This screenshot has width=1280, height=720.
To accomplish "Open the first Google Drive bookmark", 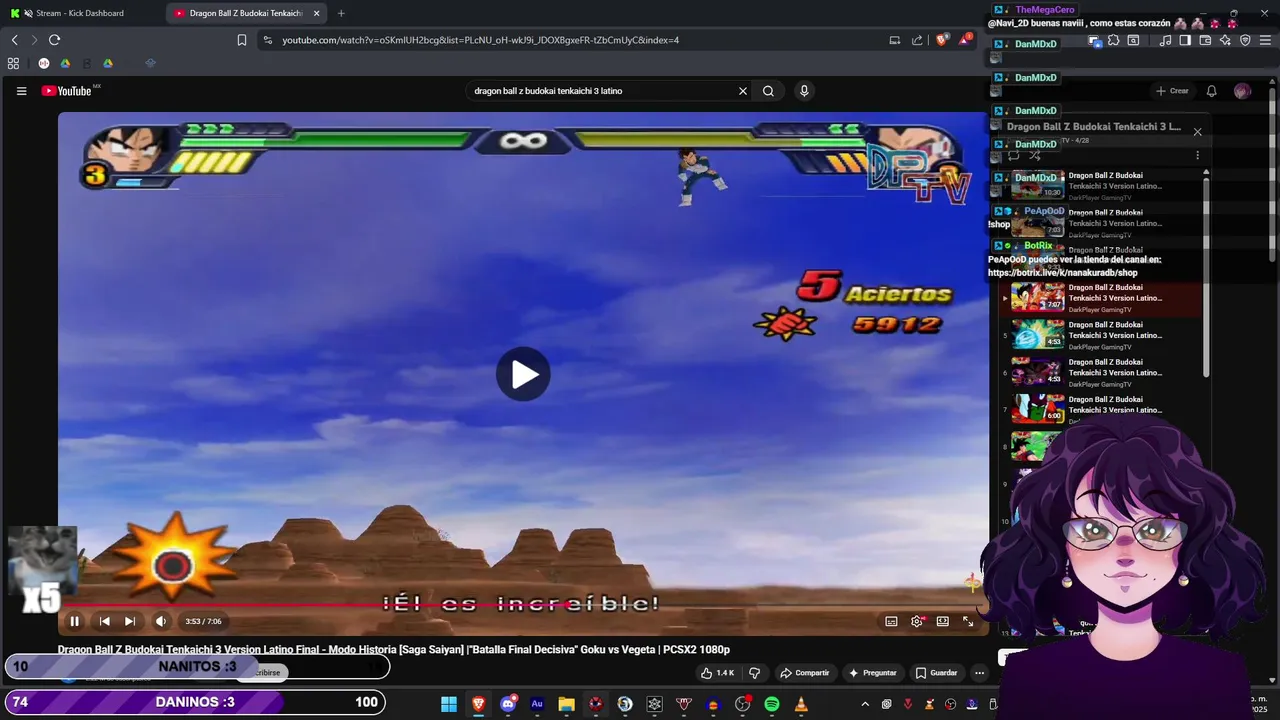I will pos(65,63).
